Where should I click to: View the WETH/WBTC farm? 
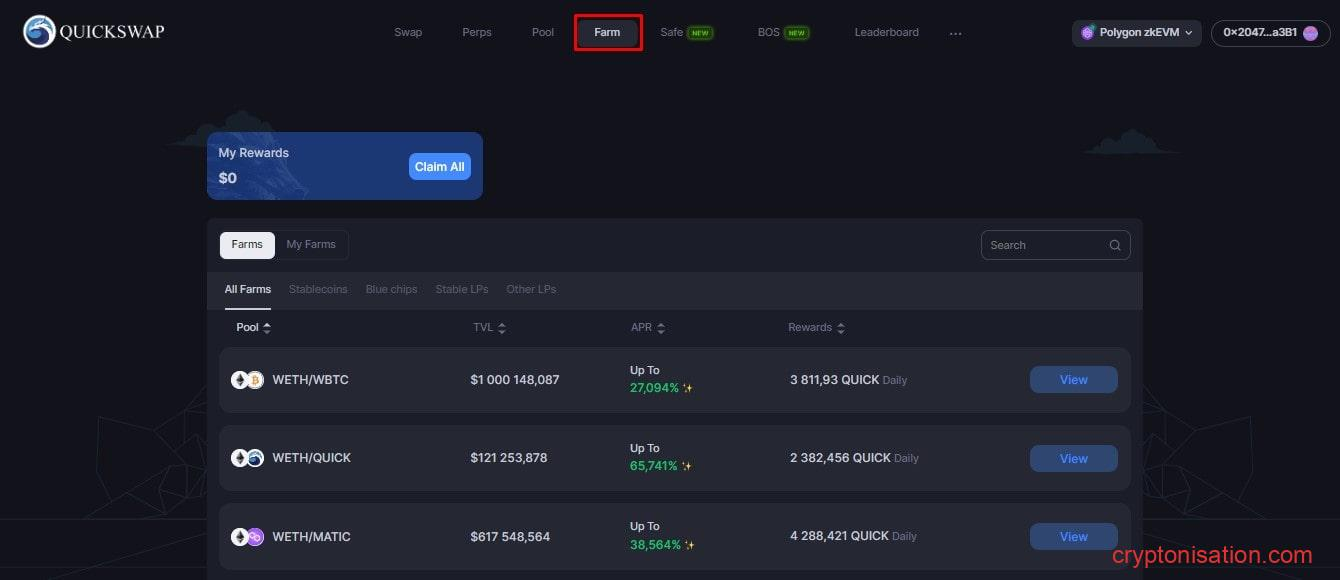click(1073, 380)
